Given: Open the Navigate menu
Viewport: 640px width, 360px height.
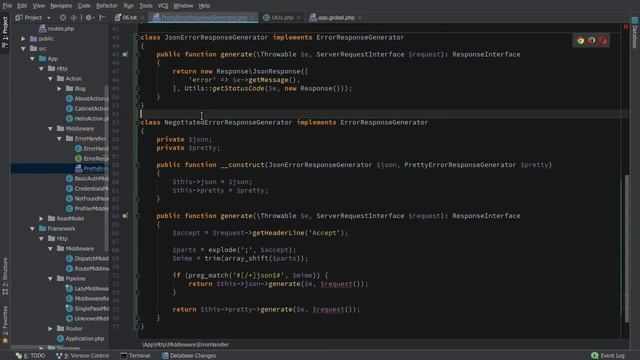Looking at the screenshot, I should pos(61,6).
